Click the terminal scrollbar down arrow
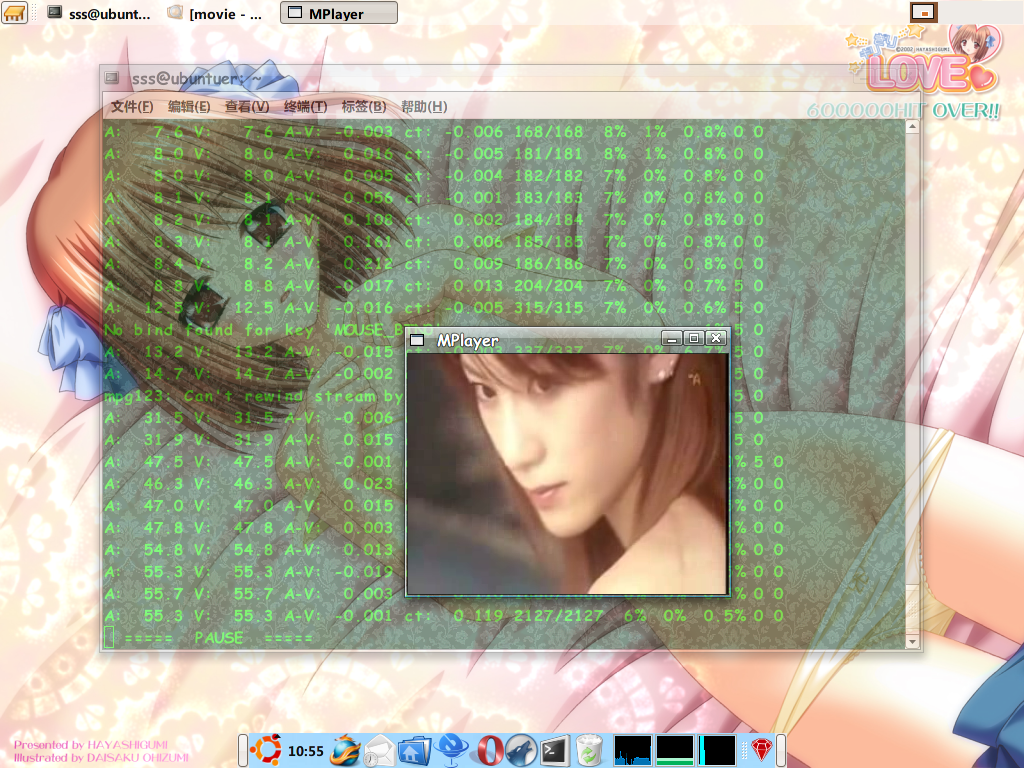Viewport: 1024px width, 768px height. 912,642
